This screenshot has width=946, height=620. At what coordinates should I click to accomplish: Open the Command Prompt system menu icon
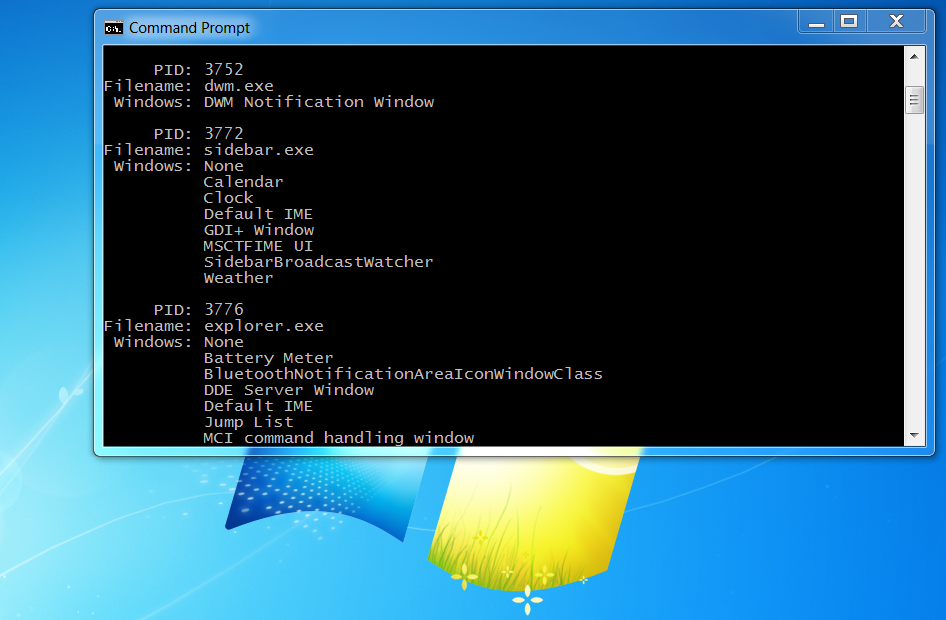point(113,28)
